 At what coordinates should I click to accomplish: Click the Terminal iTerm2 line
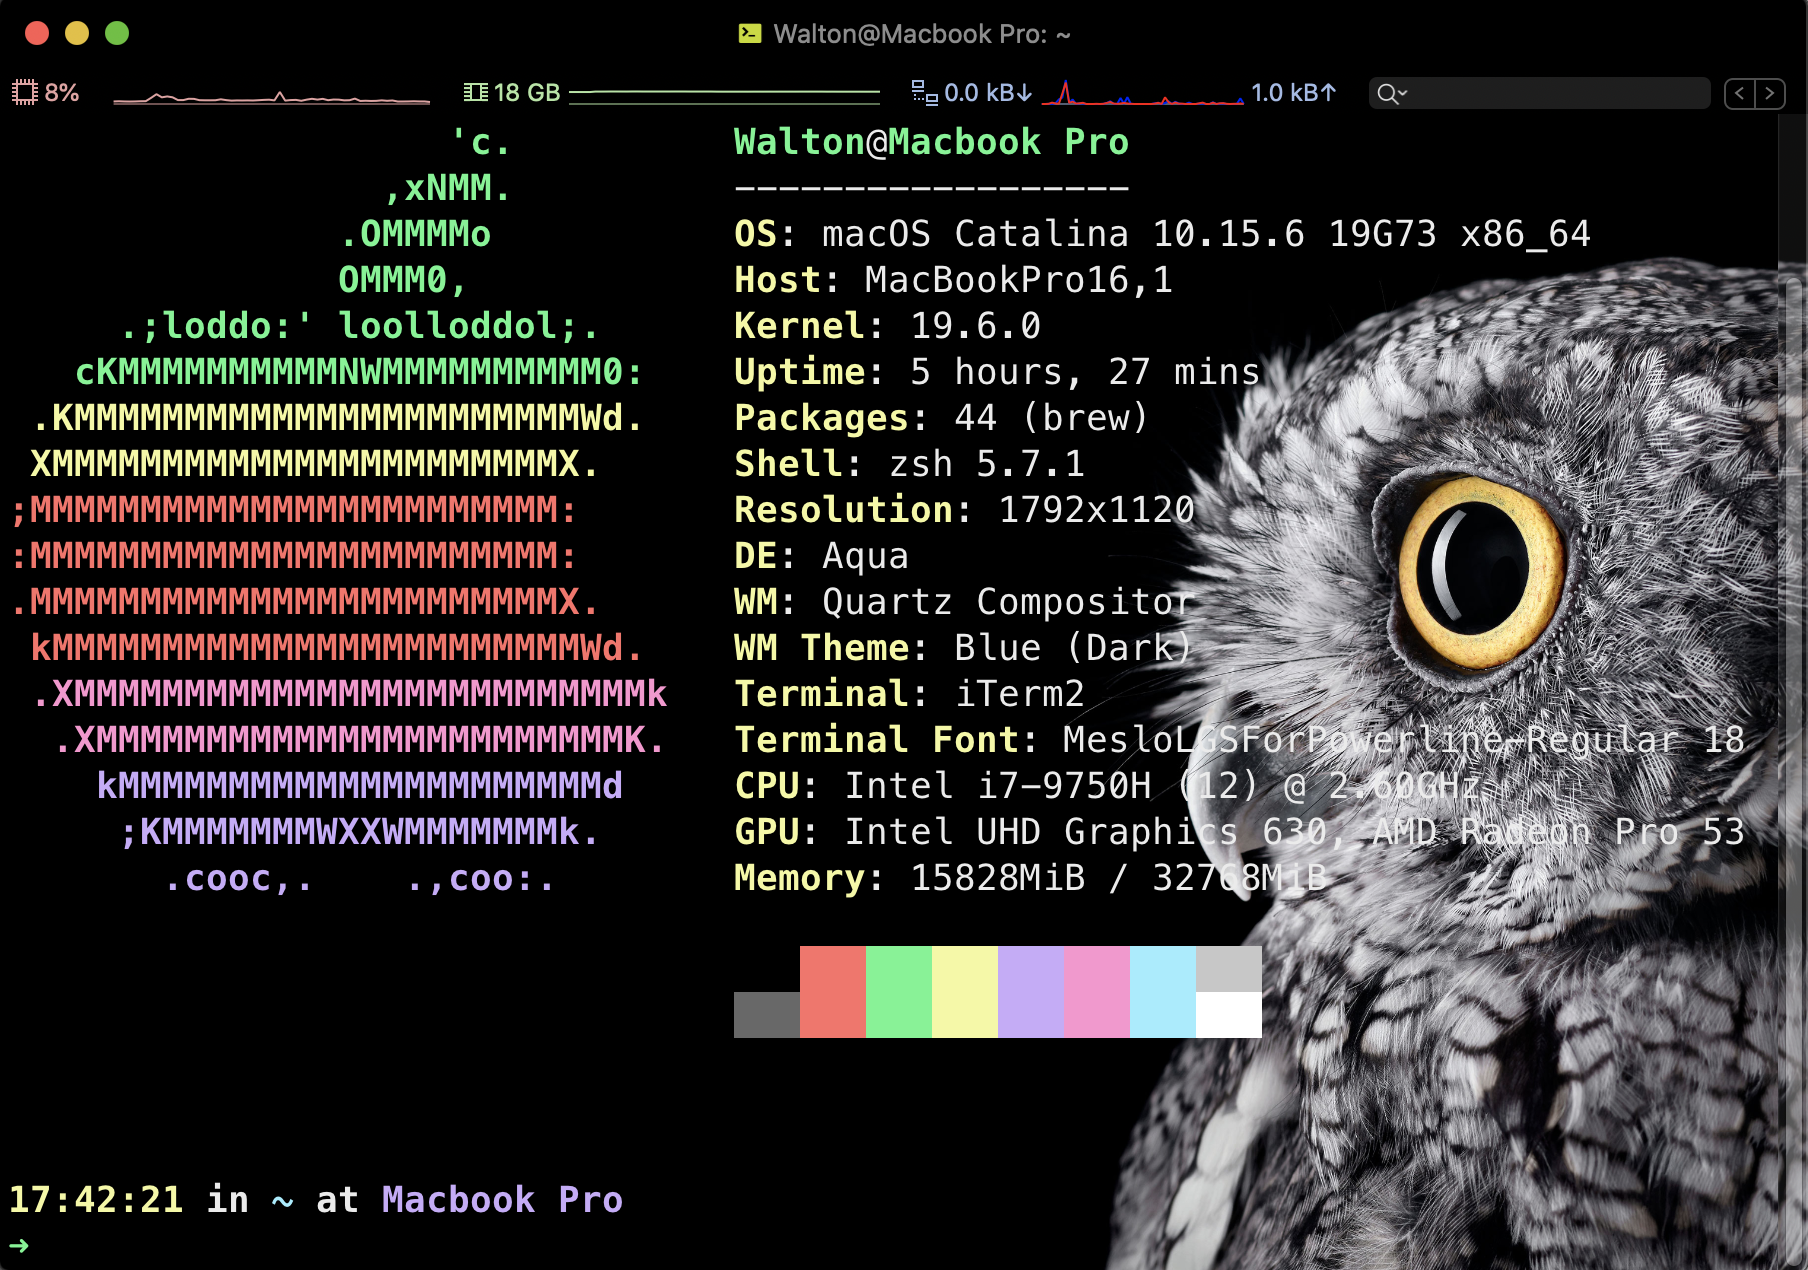point(909,694)
